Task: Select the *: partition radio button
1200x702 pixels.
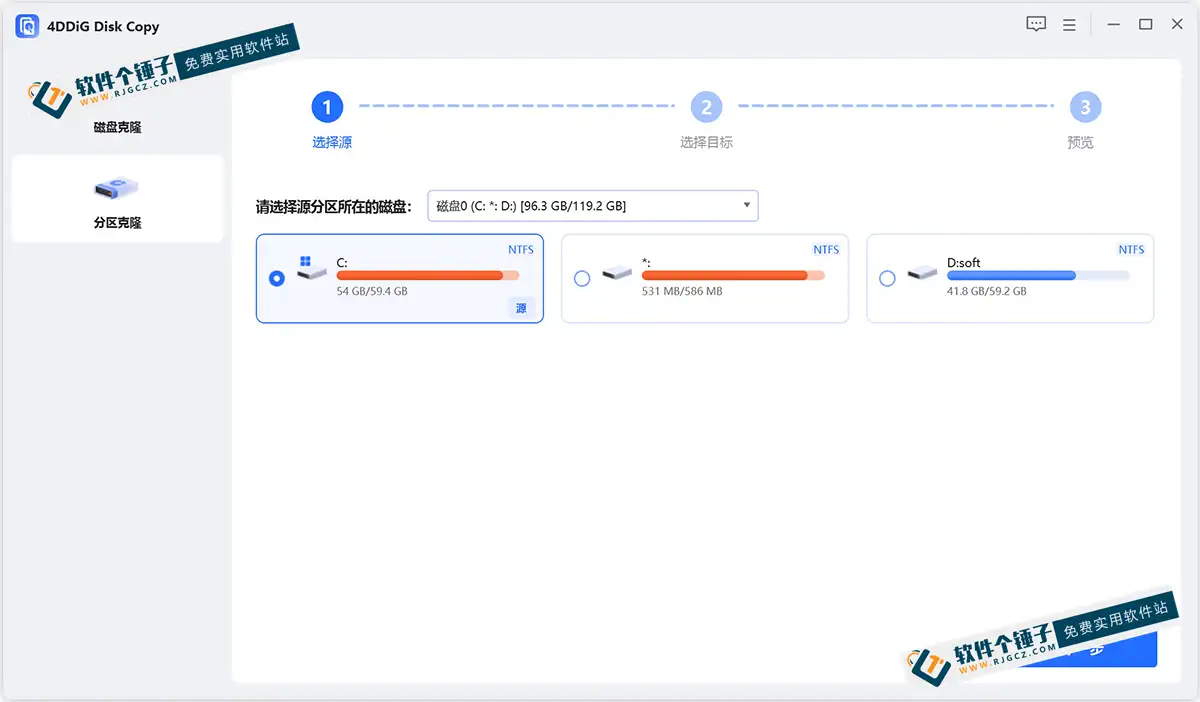Action: [582, 279]
